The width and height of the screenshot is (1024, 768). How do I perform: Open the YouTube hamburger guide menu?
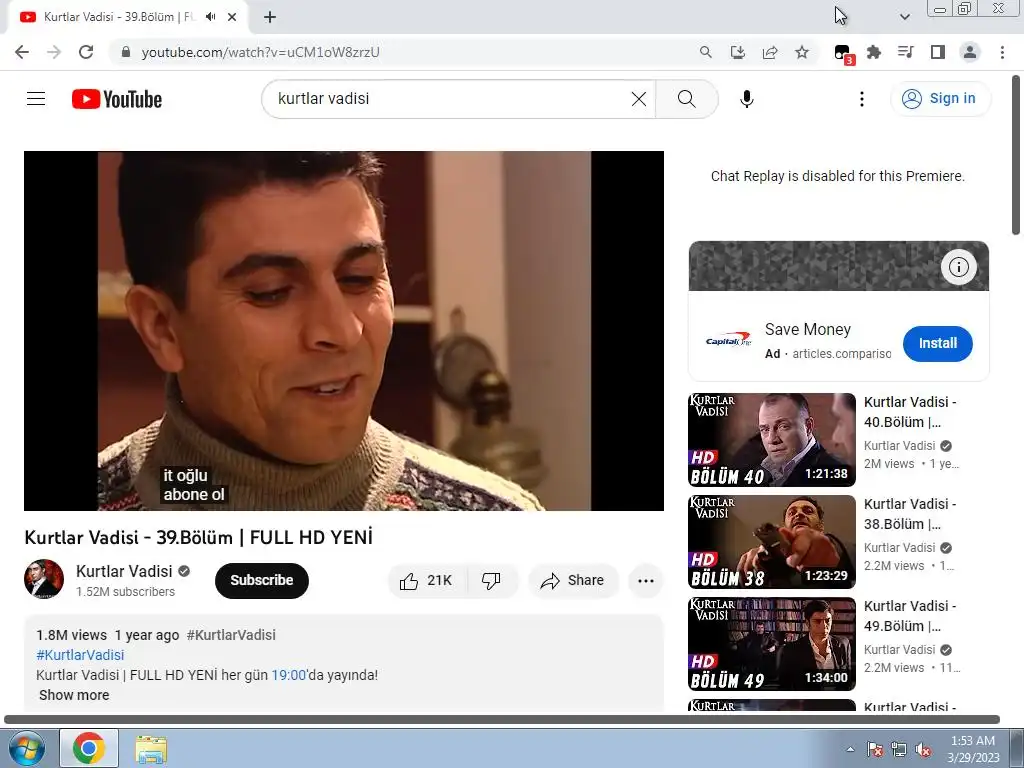tap(36, 99)
